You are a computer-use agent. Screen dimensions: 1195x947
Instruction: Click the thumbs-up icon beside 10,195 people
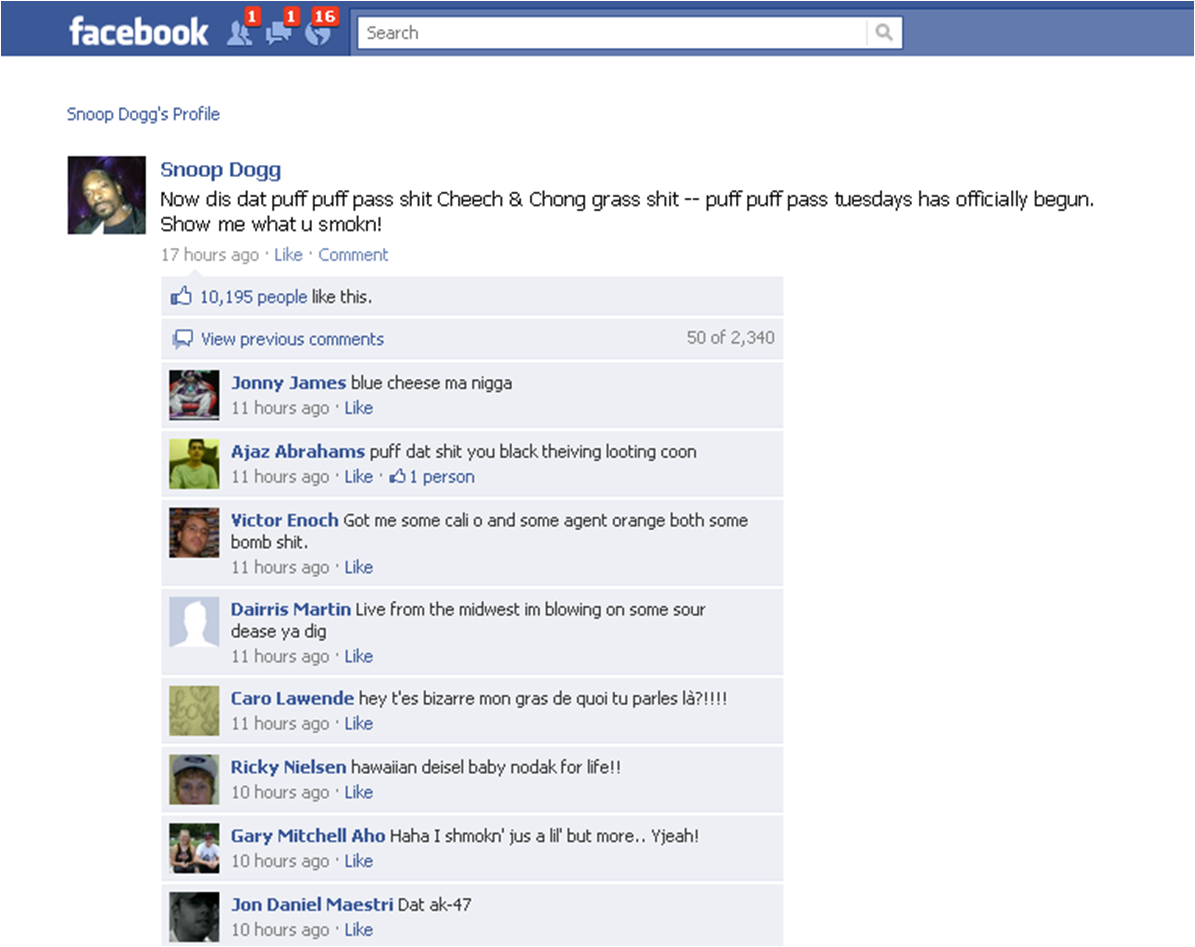point(181,296)
